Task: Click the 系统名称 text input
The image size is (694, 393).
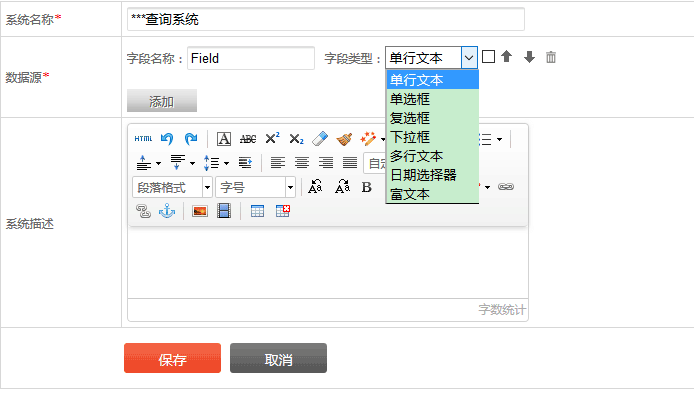Action: [x=326, y=19]
